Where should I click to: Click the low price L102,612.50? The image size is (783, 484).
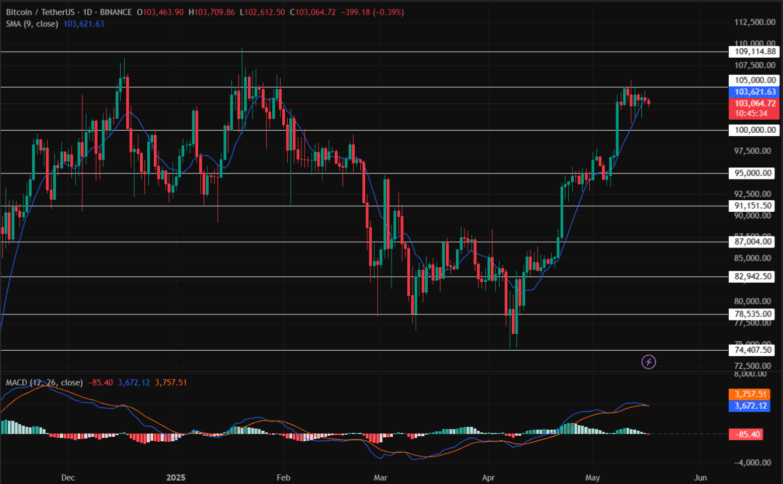click(x=262, y=12)
